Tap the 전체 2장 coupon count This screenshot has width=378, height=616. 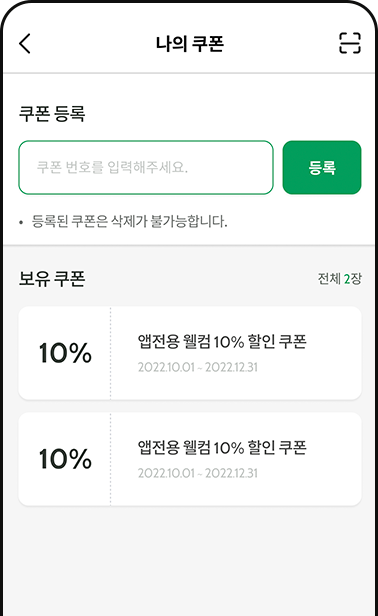click(x=339, y=279)
